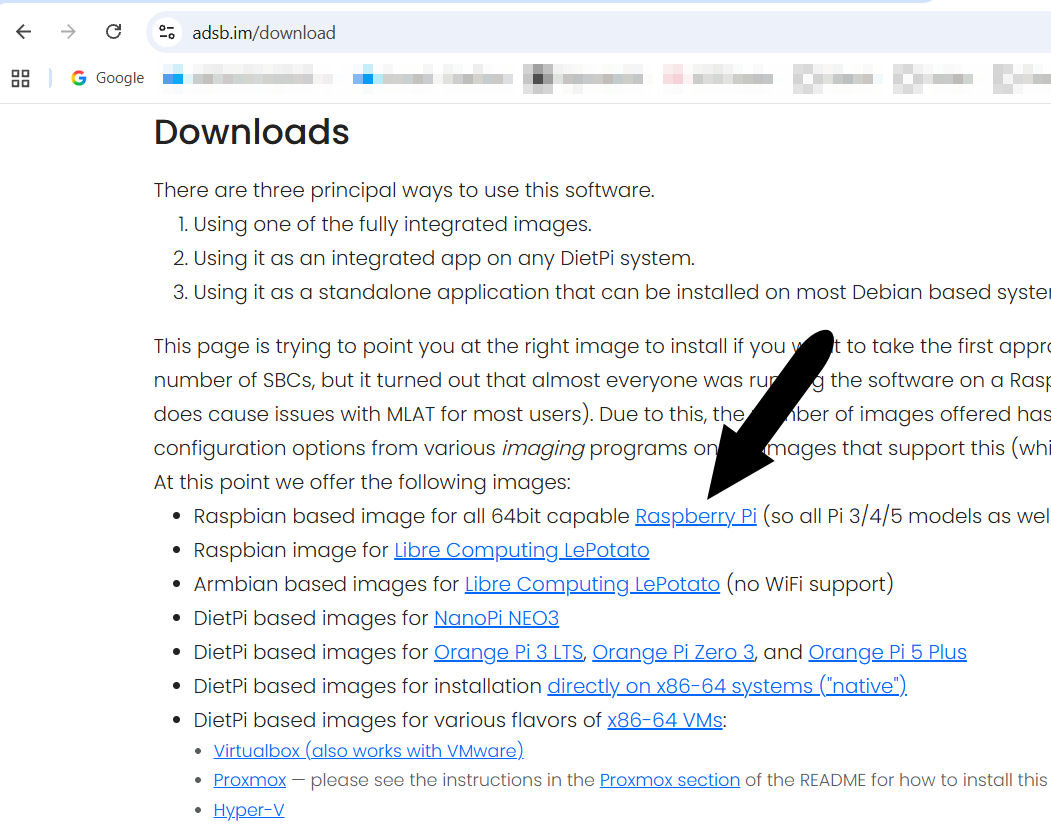Click the text "(no WiFi support)"

pyautogui.click(x=810, y=584)
